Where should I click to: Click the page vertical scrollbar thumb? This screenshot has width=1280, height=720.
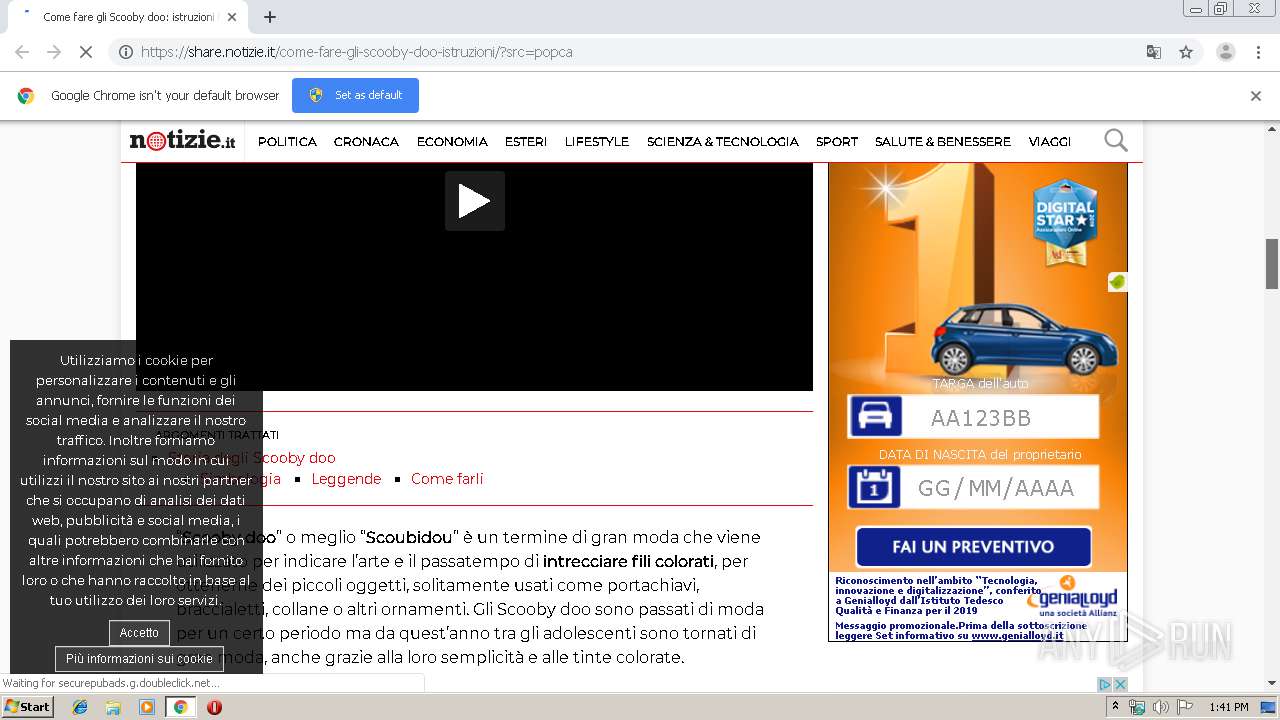1272,263
